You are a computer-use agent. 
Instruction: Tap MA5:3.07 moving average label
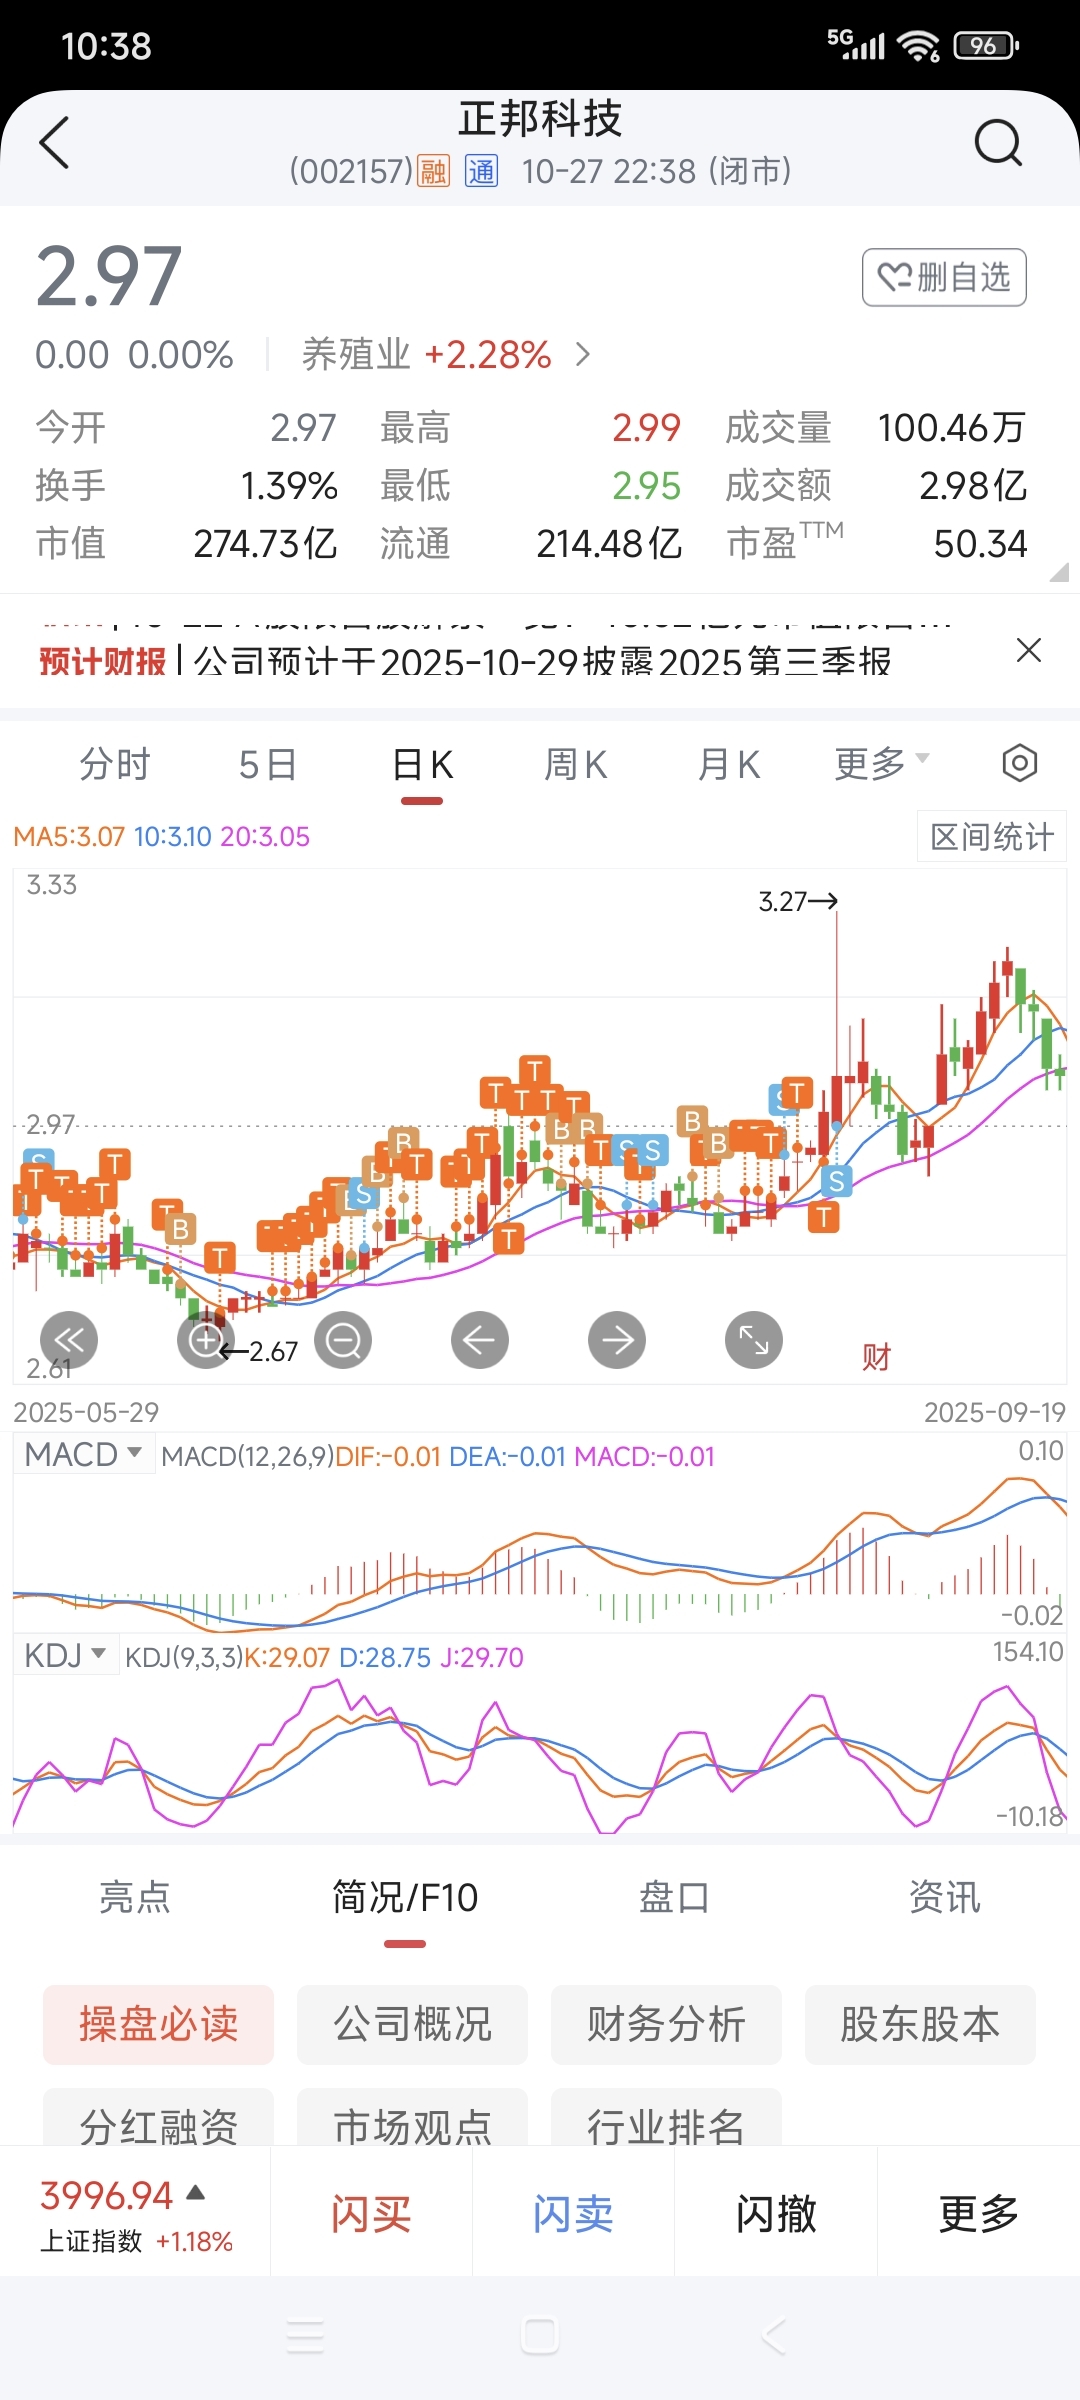click(x=69, y=836)
